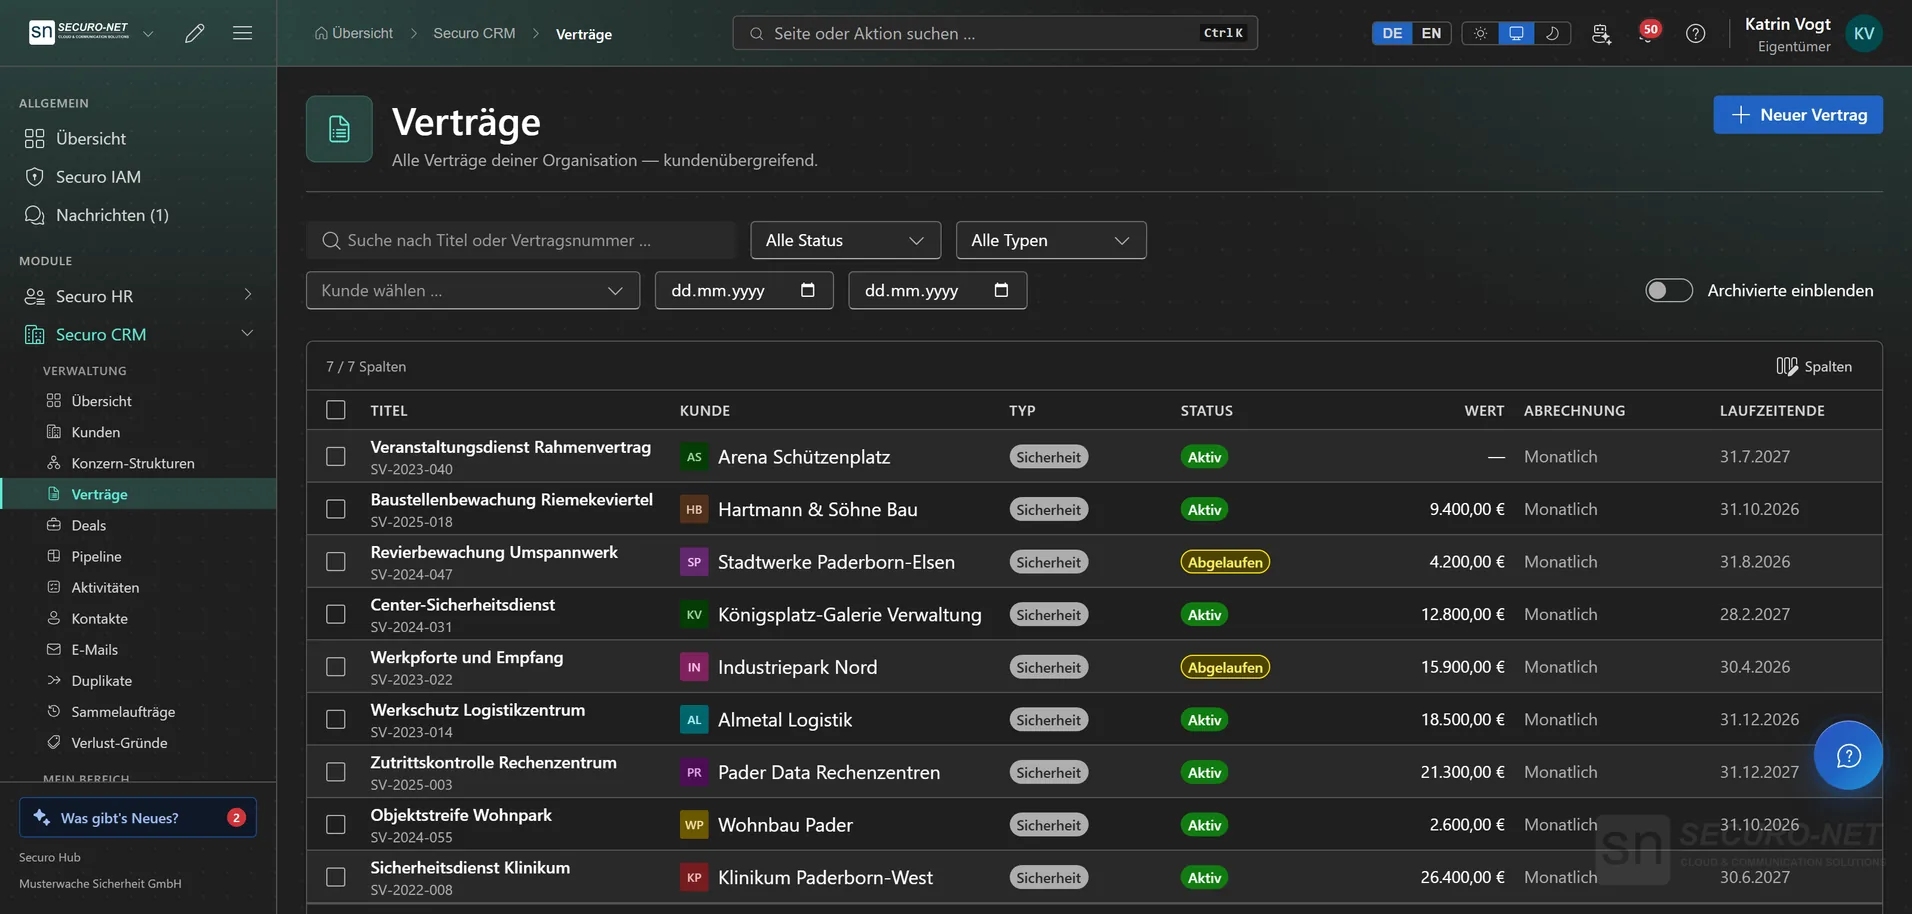Screen dimensions: 1912x914
Task: Select checkbox for Revierbewachung Umspannwerk row
Action: click(336, 562)
